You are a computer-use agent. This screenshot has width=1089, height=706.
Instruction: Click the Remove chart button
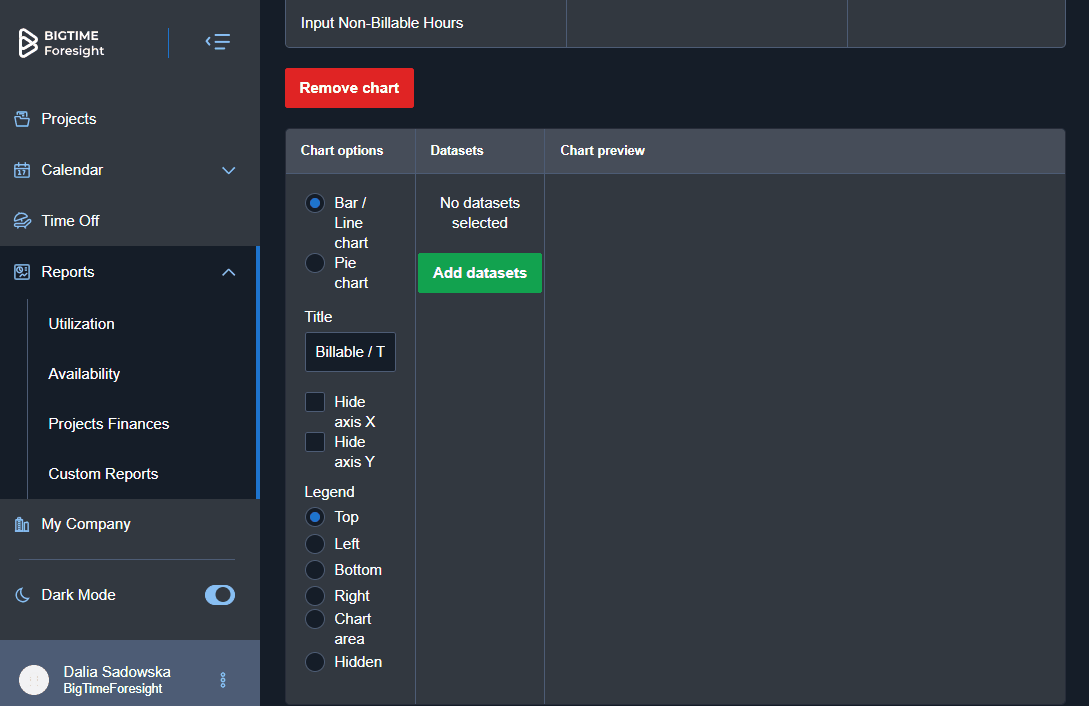[x=349, y=88]
